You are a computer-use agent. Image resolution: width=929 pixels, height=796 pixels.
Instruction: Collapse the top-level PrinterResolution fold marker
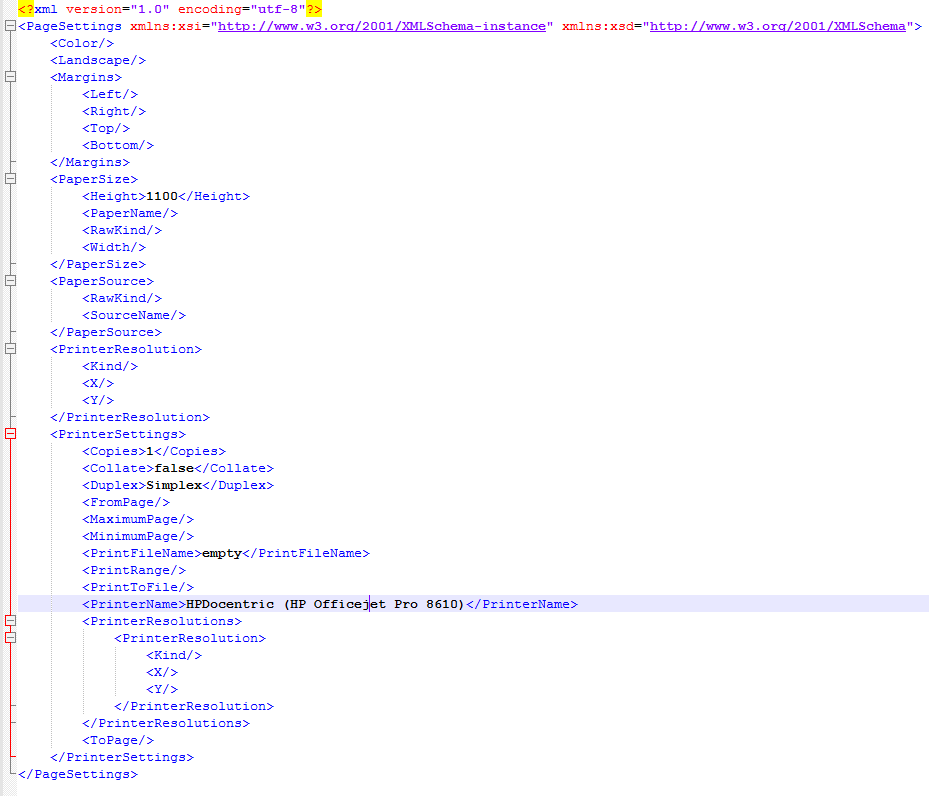[x=10, y=348]
